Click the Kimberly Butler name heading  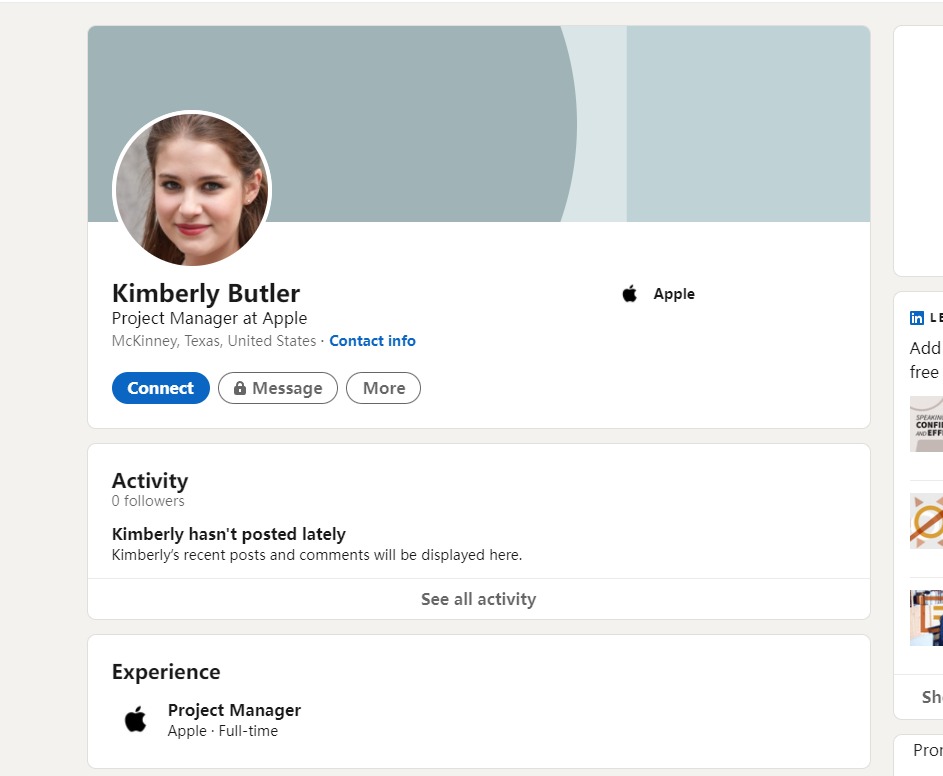pyautogui.click(x=206, y=294)
